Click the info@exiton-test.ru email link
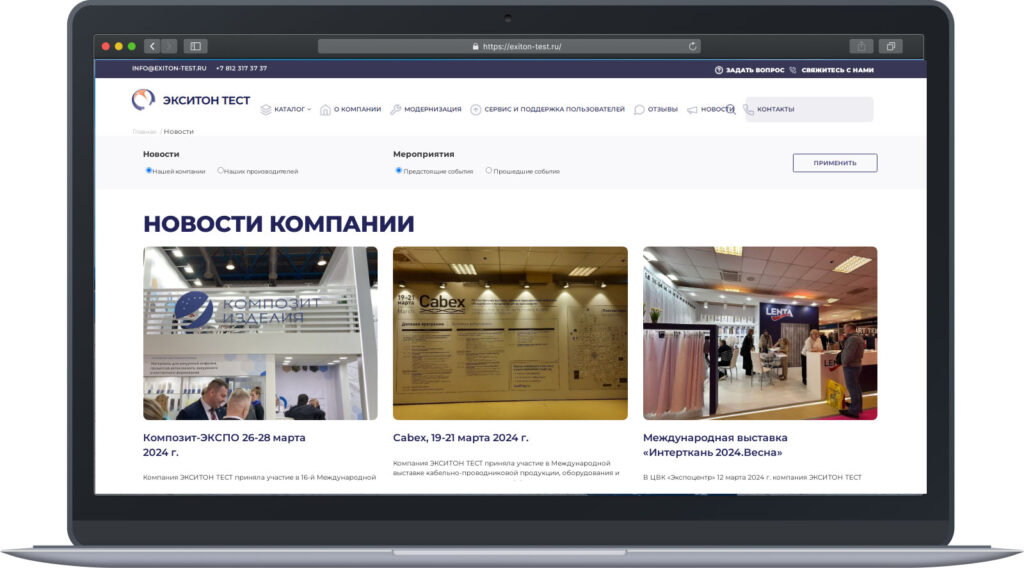Image resolution: width=1024 pixels, height=568 pixels. coord(168,68)
